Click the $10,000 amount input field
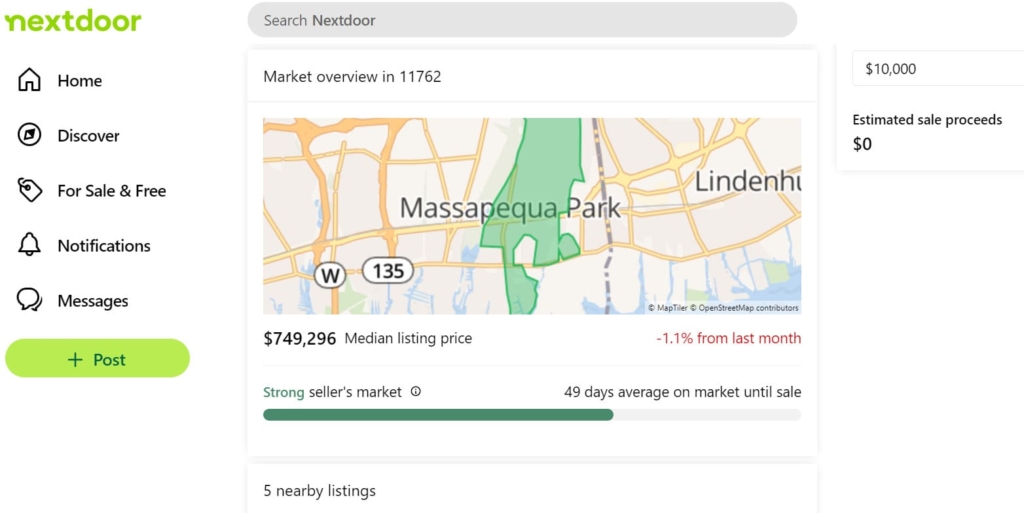The image size is (1024, 513). coord(938,69)
